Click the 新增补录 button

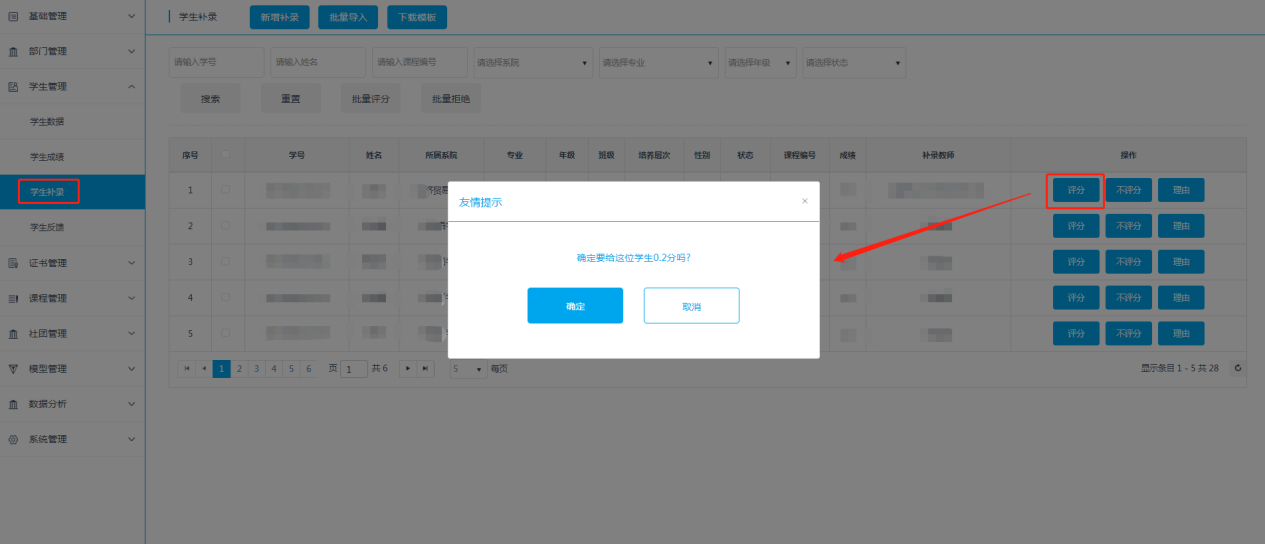pos(279,17)
